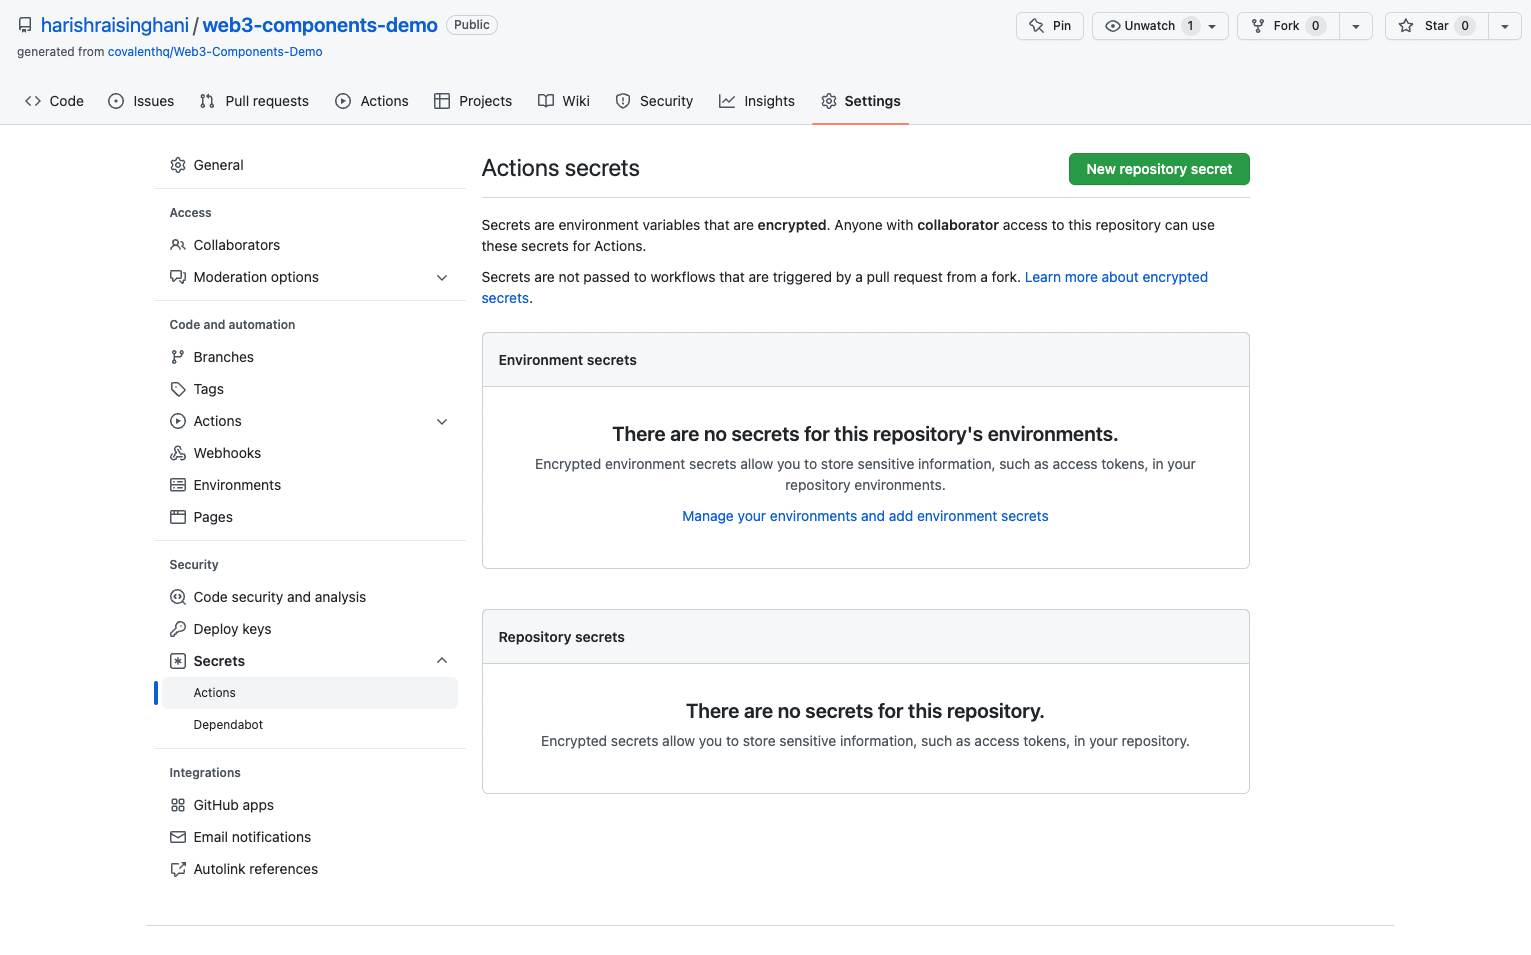1531x955 pixels.
Task: Click the Moderation options comment icon
Action: coord(178,277)
